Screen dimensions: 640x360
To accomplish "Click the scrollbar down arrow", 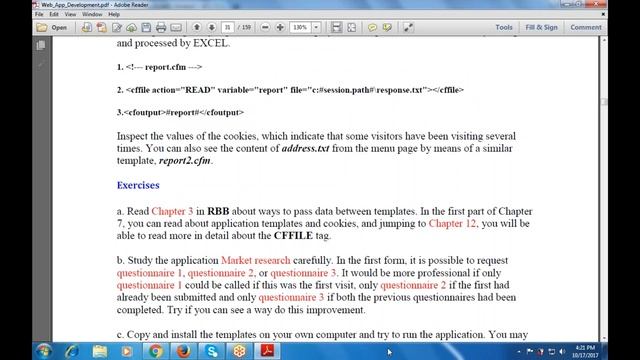I will [x=604, y=338].
